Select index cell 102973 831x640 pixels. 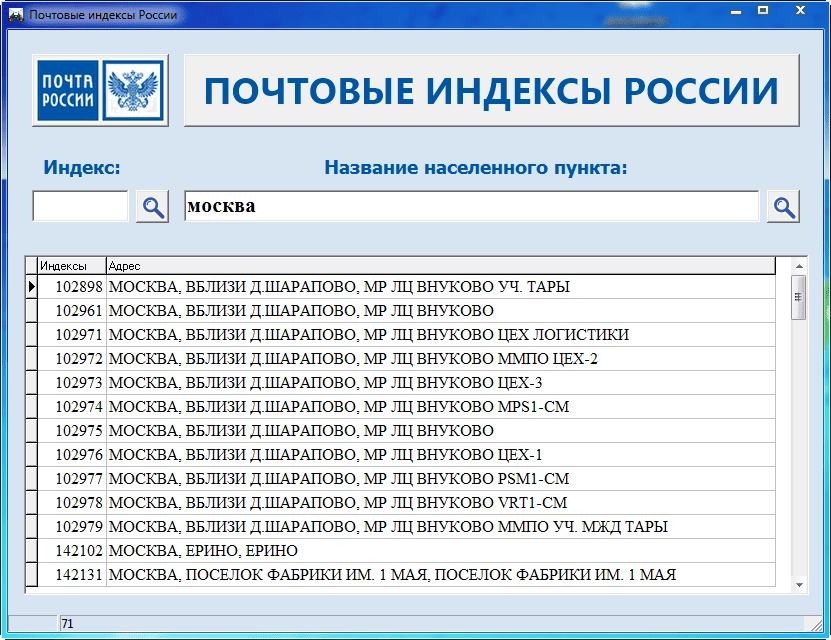(72, 383)
